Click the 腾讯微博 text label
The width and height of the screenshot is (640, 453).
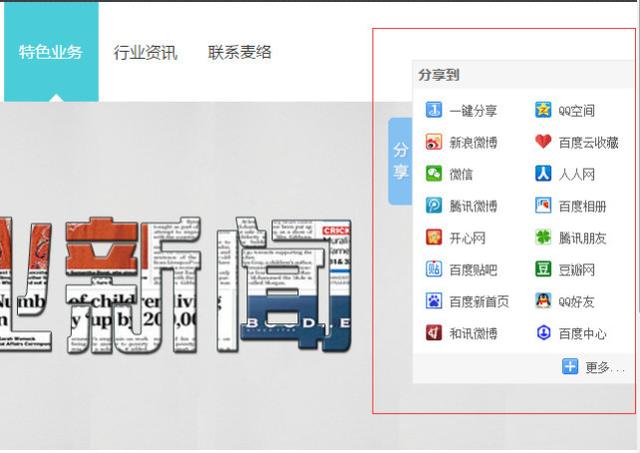point(473,206)
